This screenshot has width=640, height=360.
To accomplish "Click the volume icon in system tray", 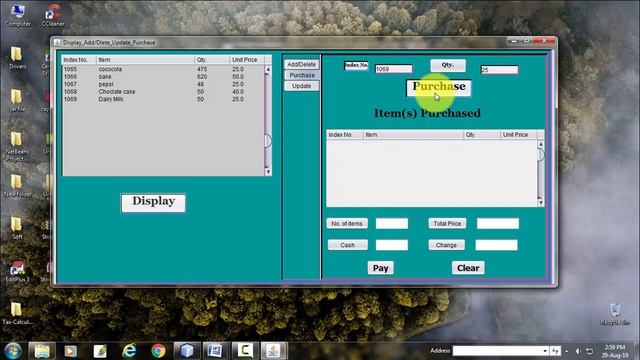I will 578,351.
